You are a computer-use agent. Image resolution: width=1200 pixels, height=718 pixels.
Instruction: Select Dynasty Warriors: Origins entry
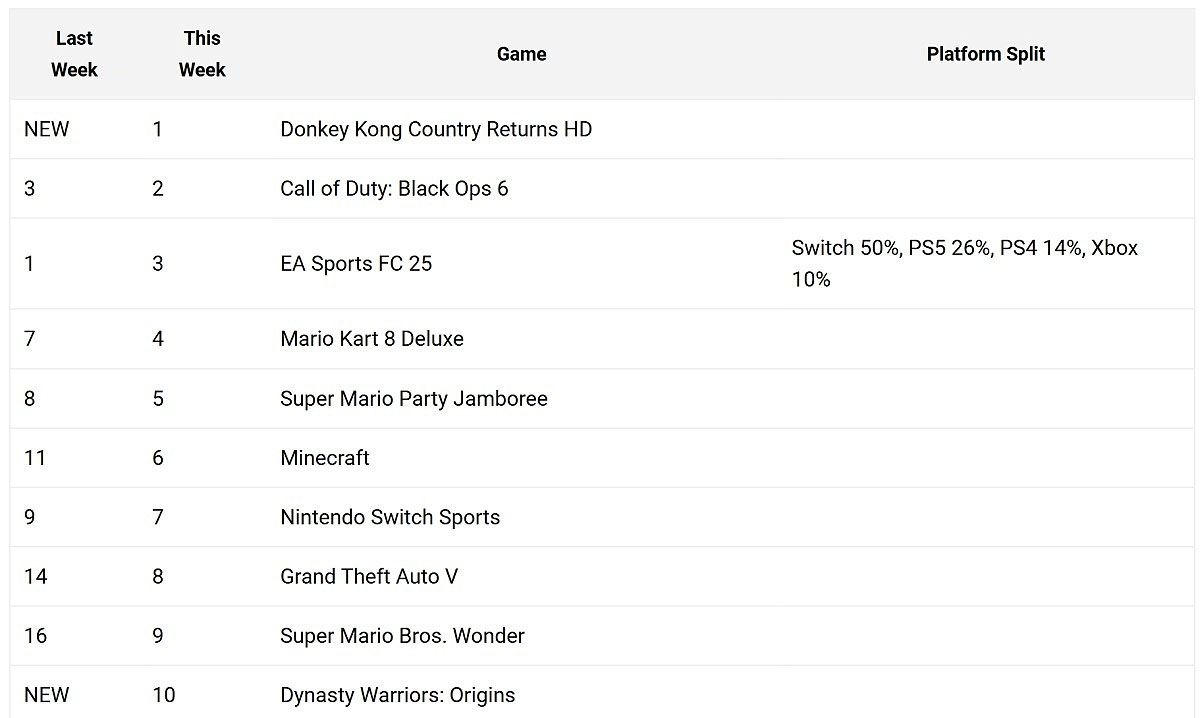click(x=398, y=695)
